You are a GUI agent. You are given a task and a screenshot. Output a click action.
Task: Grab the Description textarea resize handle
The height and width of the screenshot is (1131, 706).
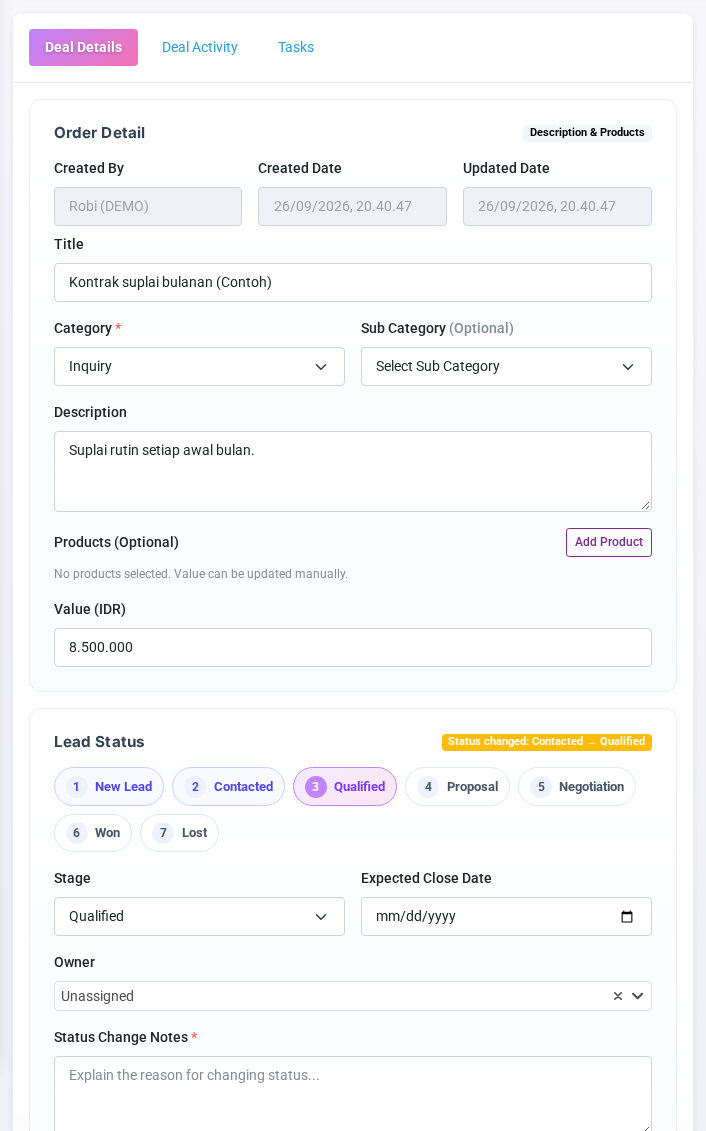(645, 506)
